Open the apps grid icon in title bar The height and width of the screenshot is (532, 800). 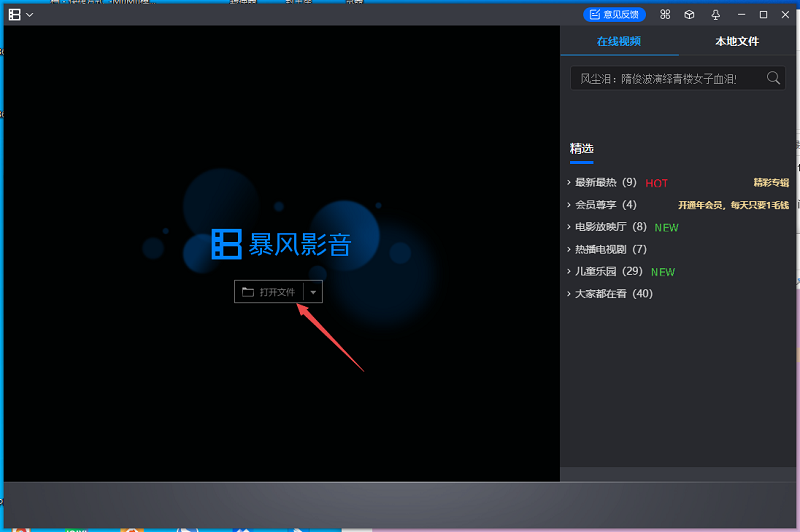coord(665,14)
